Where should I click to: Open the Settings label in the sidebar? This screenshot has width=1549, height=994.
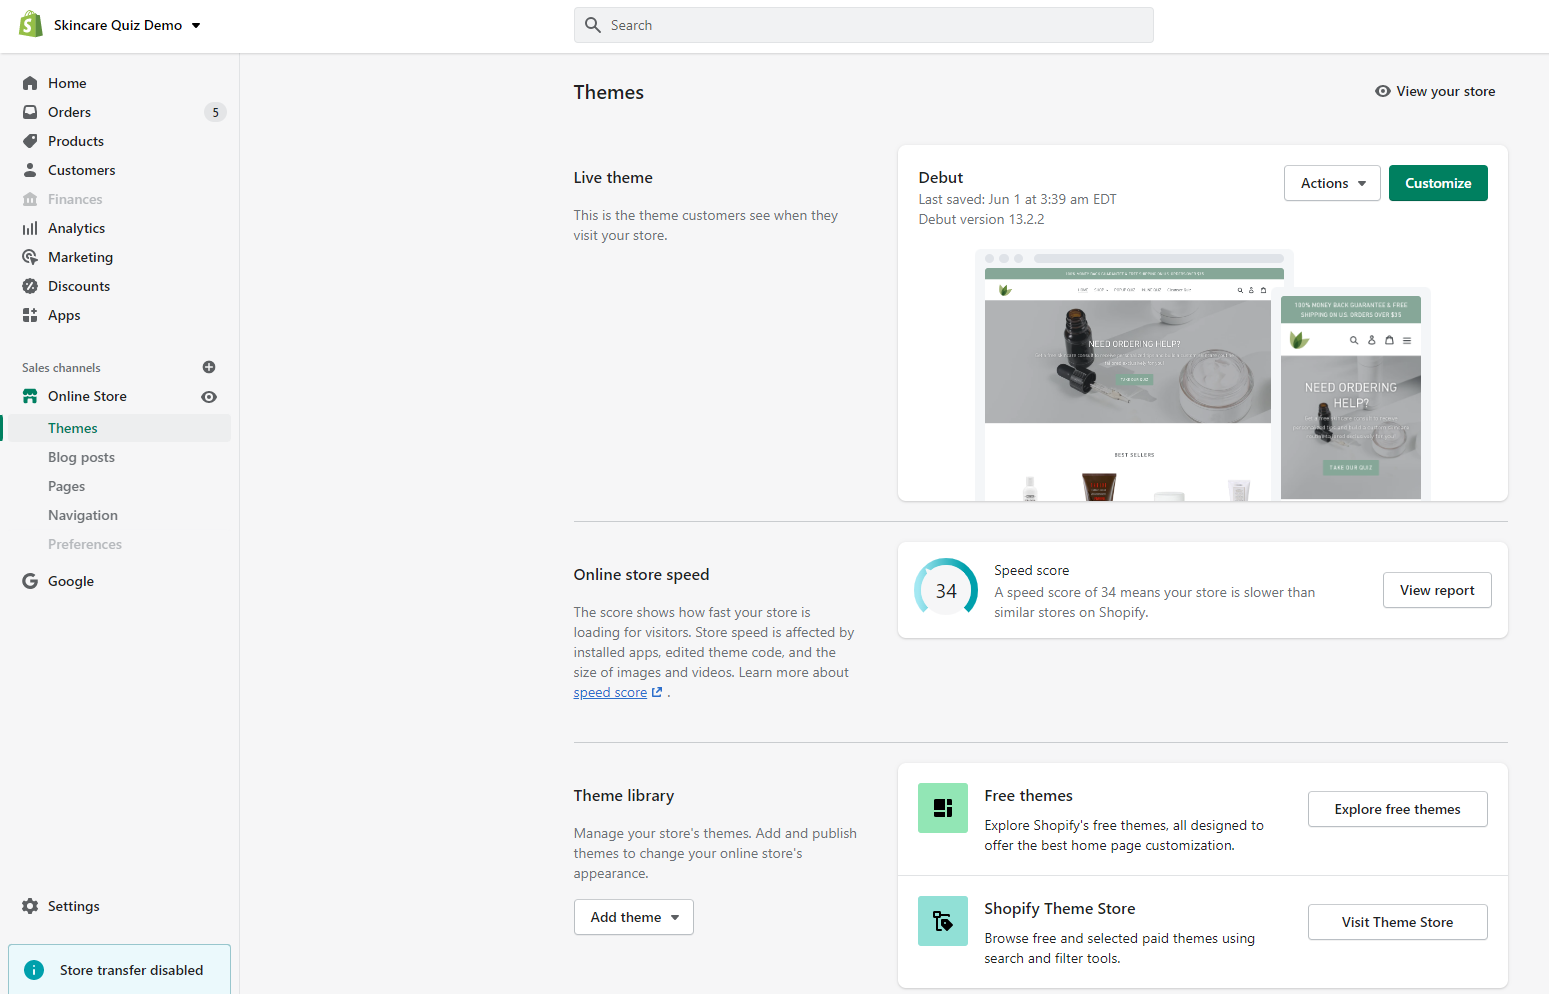tap(74, 906)
